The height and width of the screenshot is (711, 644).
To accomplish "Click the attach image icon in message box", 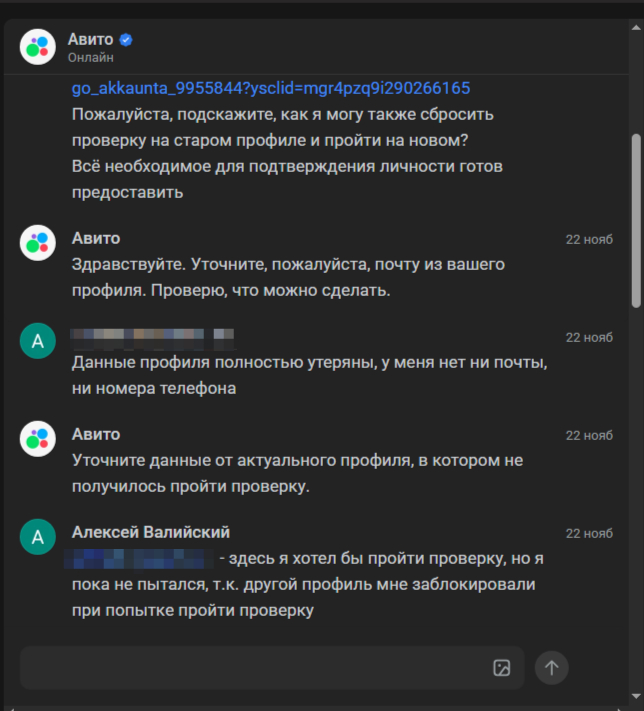I will point(502,668).
